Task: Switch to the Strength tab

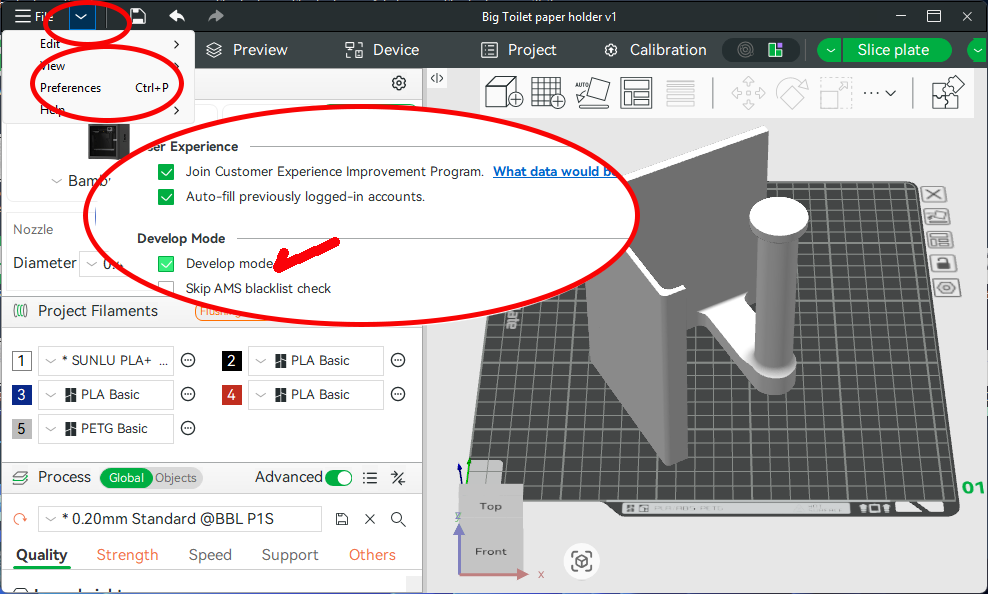Action: [x=127, y=555]
